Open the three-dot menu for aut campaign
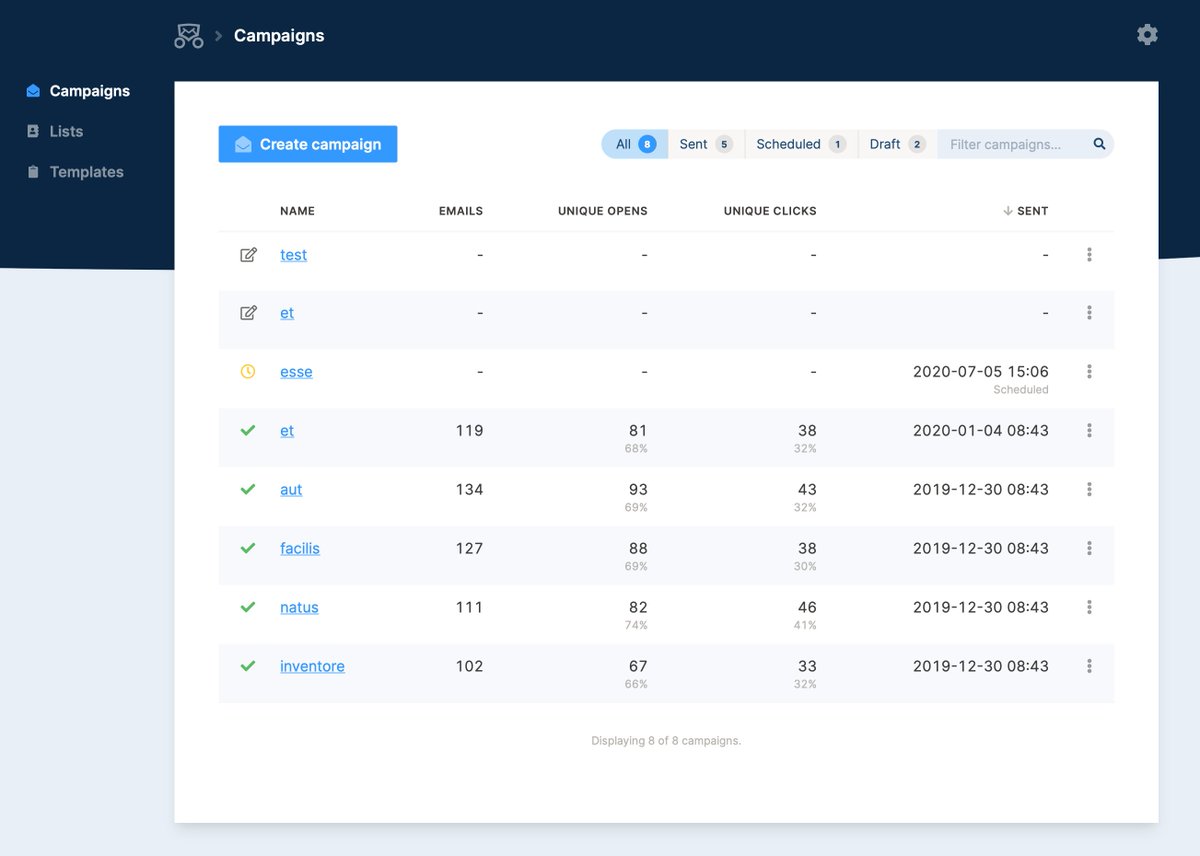Viewport: 1200px width, 856px height. [x=1089, y=490]
